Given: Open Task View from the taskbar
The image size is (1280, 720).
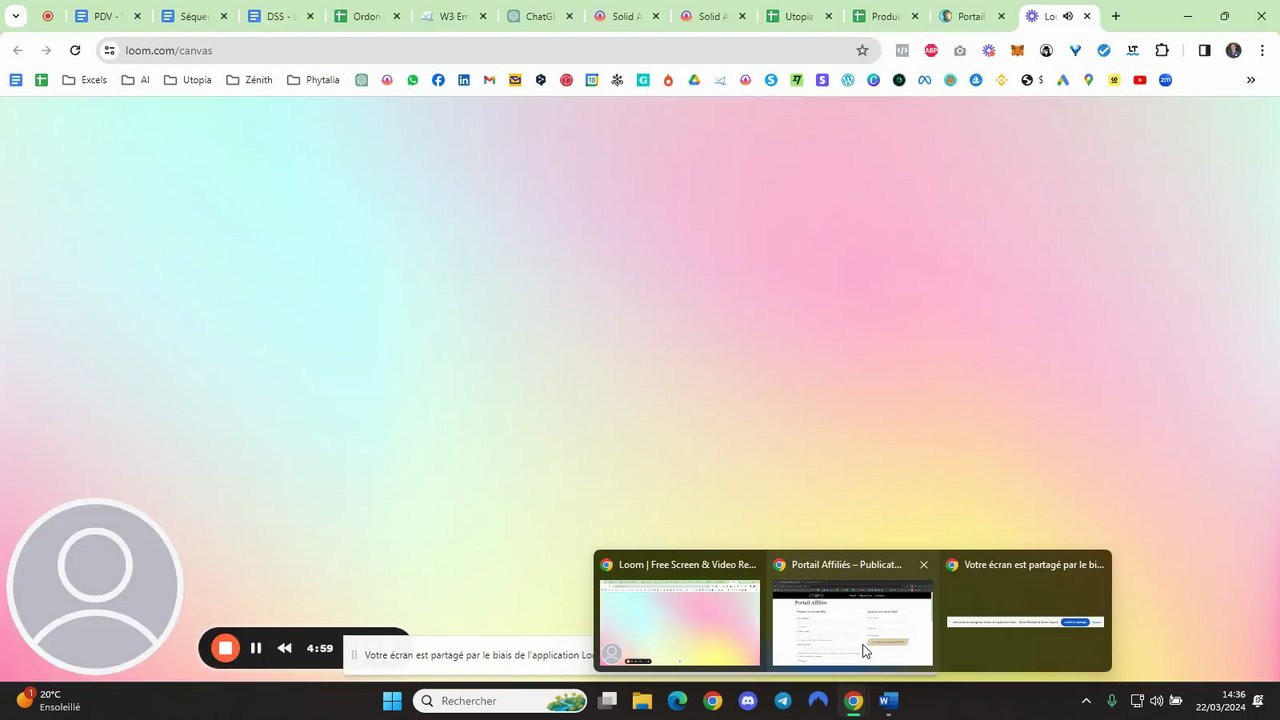Looking at the screenshot, I should pyautogui.click(x=607, y=701).
